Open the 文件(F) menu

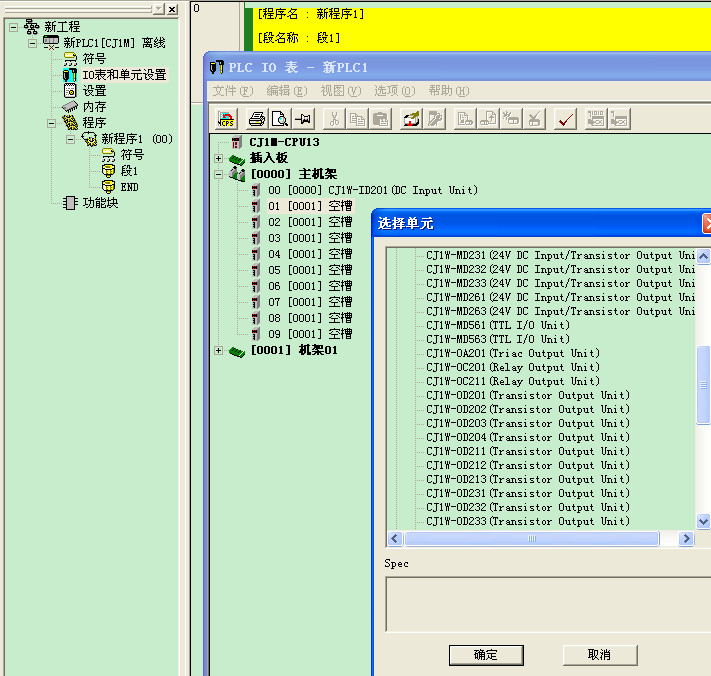[x=232, y=91]
